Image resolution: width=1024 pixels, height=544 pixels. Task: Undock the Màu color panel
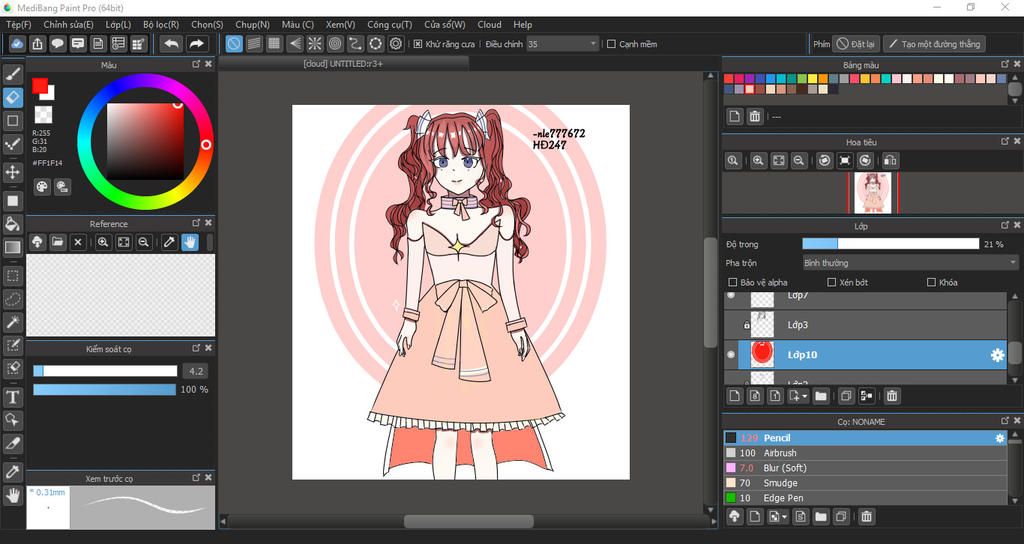point(196,64)
